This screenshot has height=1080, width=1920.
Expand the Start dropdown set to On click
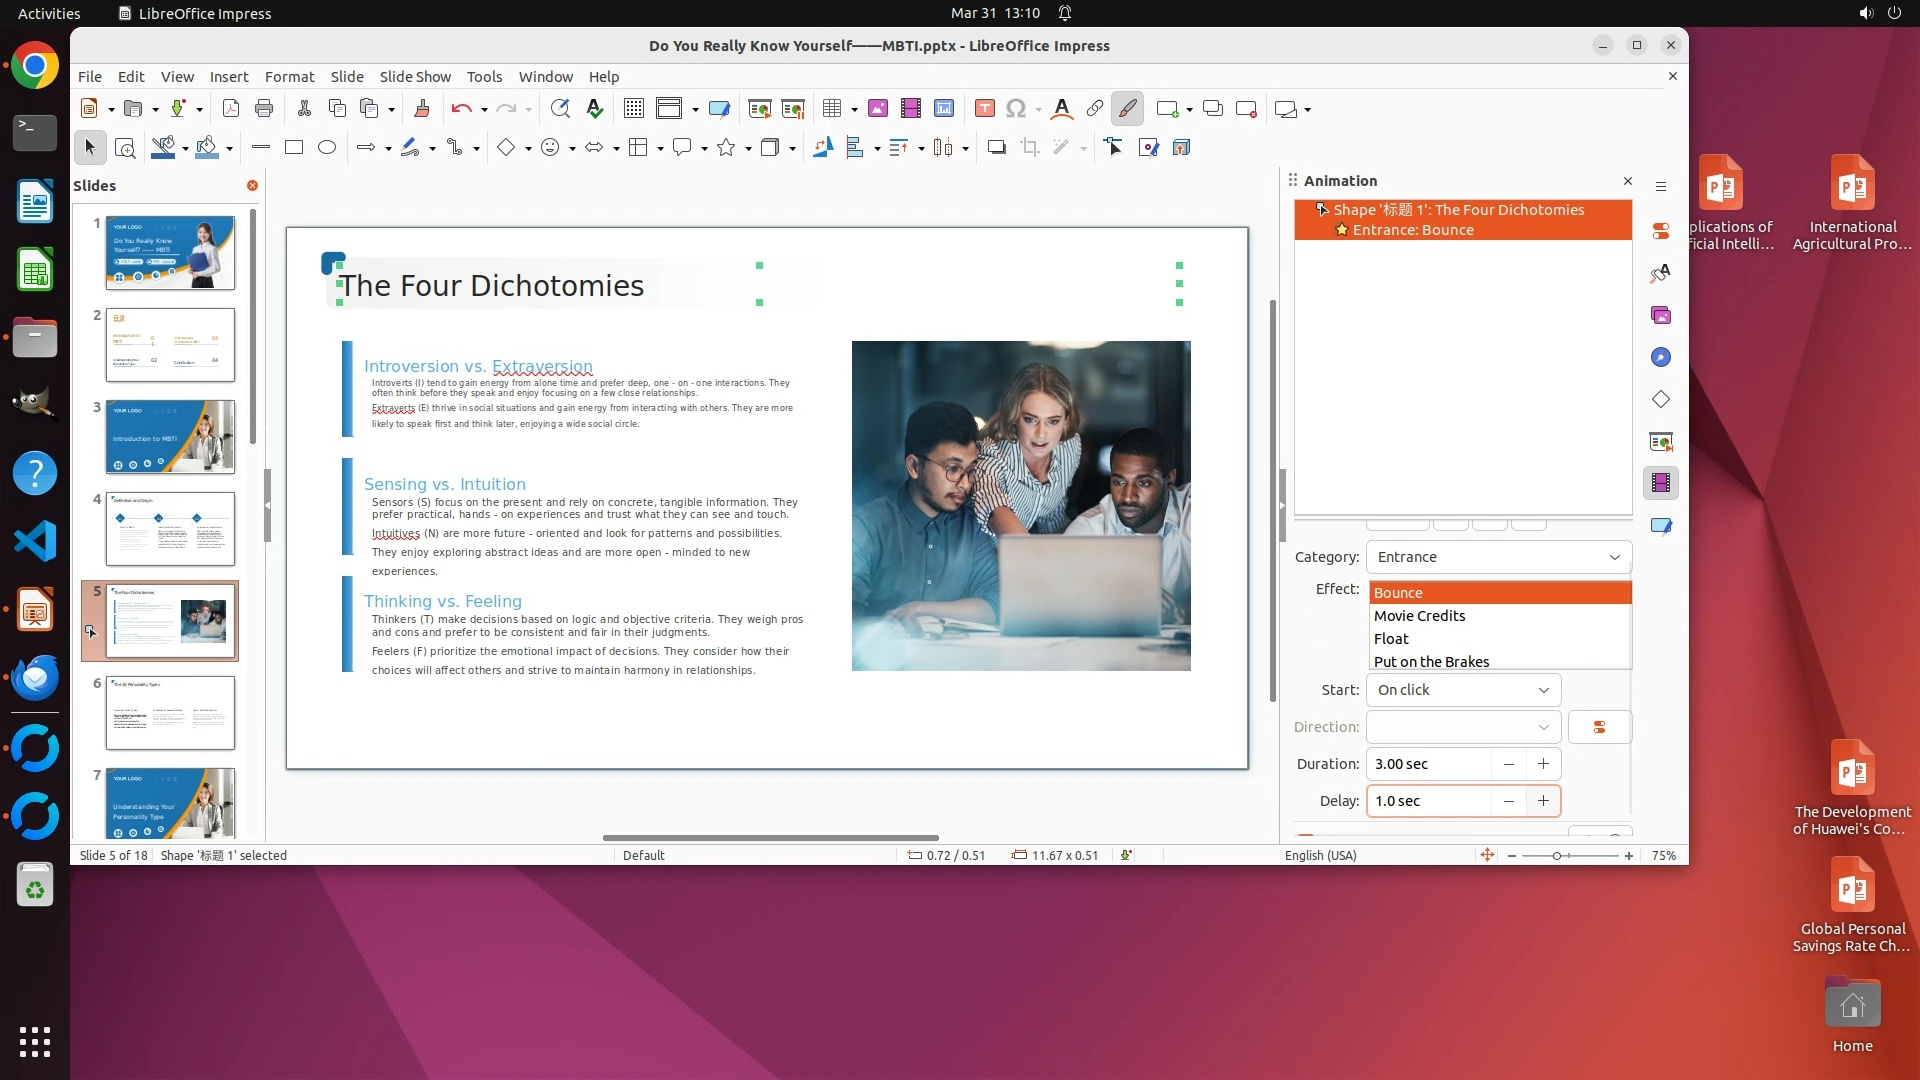coord(1463,690)
